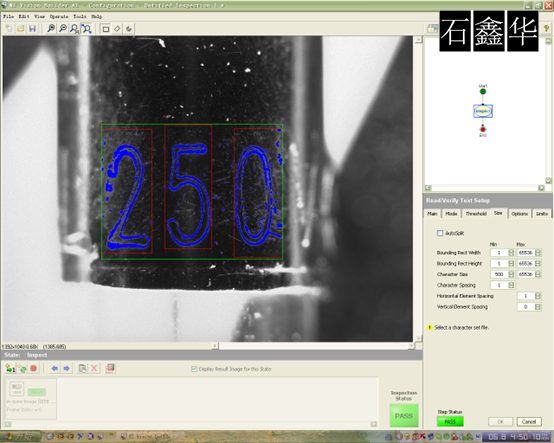Click the Edit Step icon in state toolbar

pos(82,368)
